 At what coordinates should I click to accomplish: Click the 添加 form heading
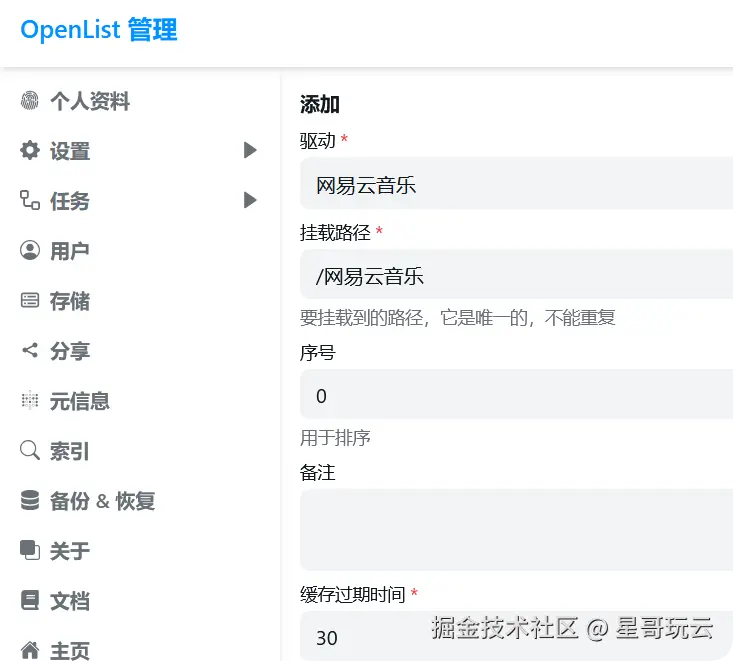click(x=320, y=104)
